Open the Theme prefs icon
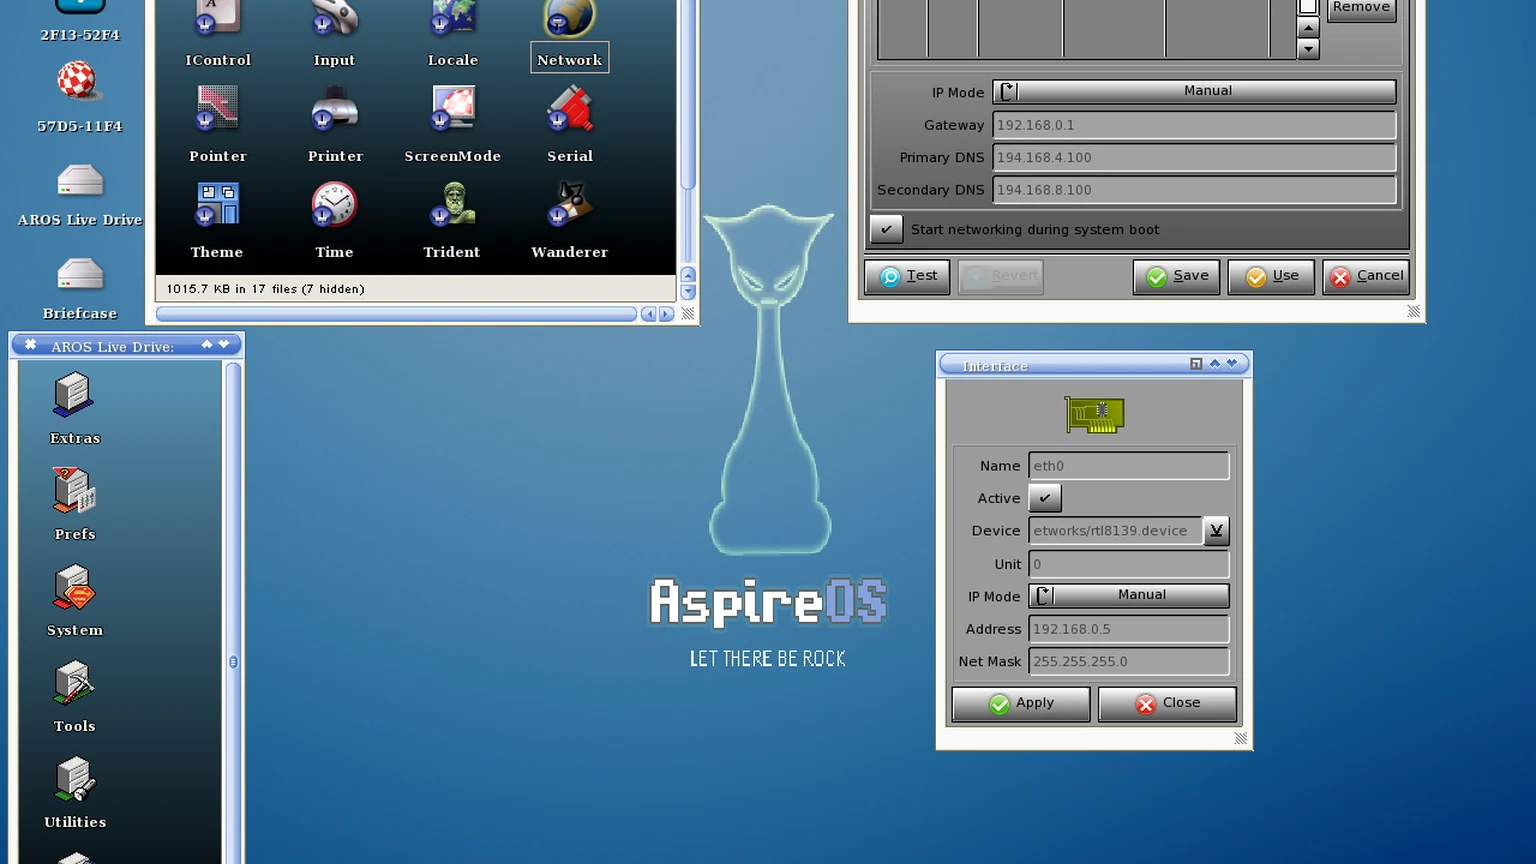This screenshot has width=1536, height=864. coord(217,221)
